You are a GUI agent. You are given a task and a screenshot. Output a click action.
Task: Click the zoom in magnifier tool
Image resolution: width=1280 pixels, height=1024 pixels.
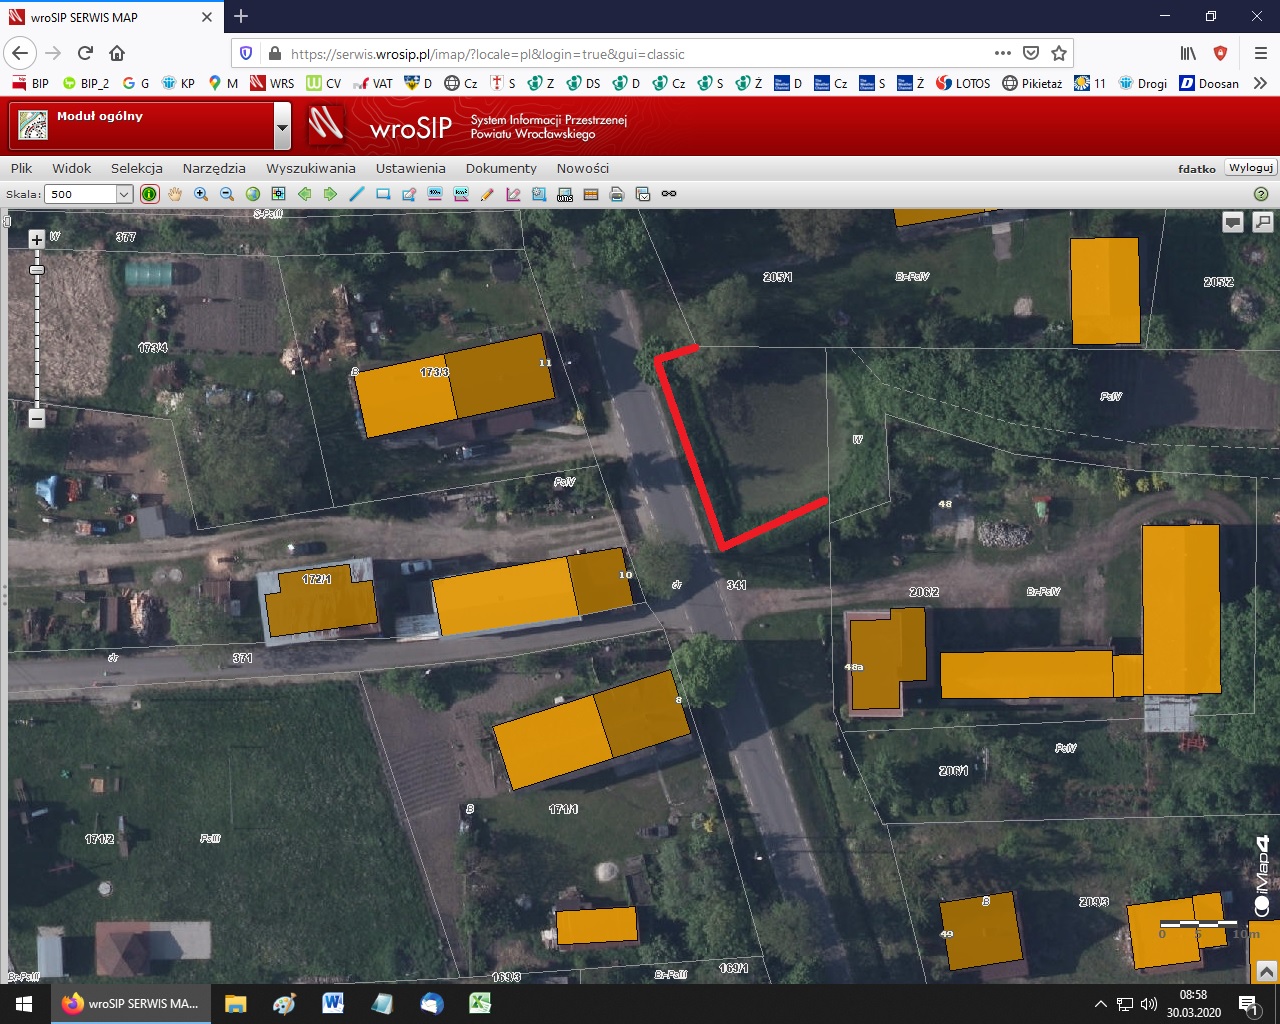coord(201,194)
